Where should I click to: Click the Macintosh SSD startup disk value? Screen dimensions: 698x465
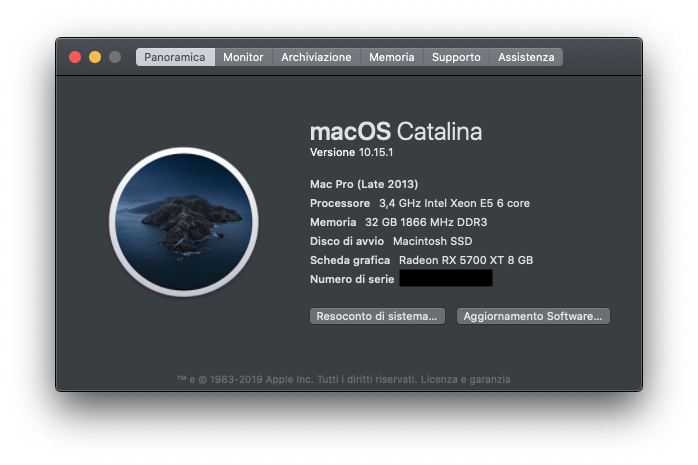pyautogui.click(x=432, y=241)
